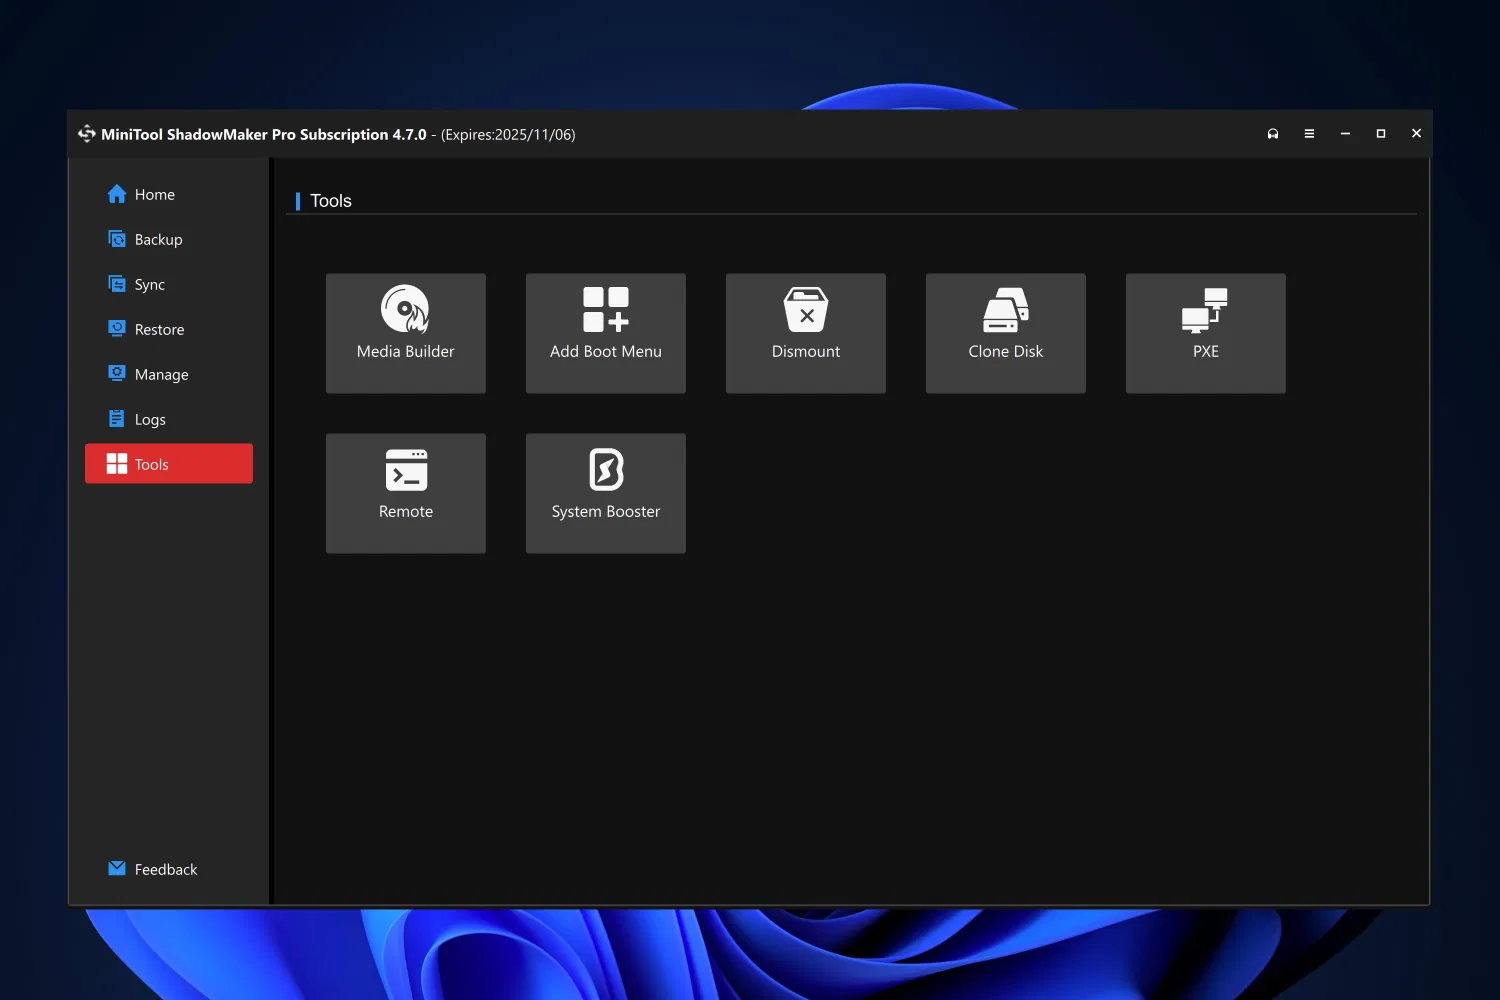This screenshot has width=1500, height=1000.
Task: Click the Dismount tool tile
Action: [805, 333]
